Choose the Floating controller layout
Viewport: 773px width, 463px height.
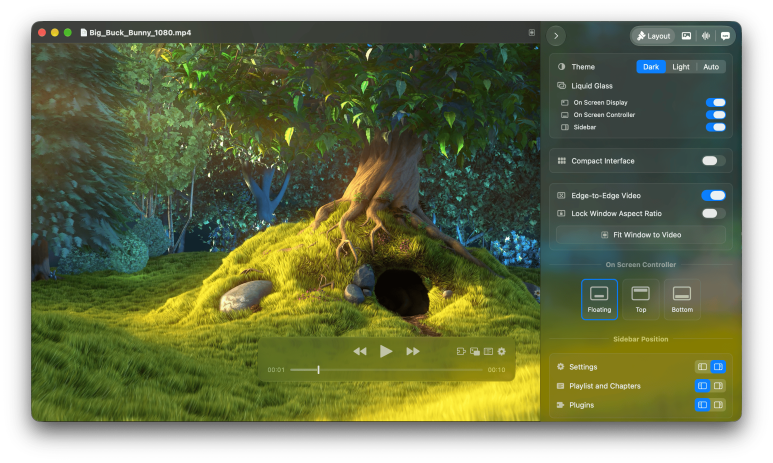coord(599,299)
